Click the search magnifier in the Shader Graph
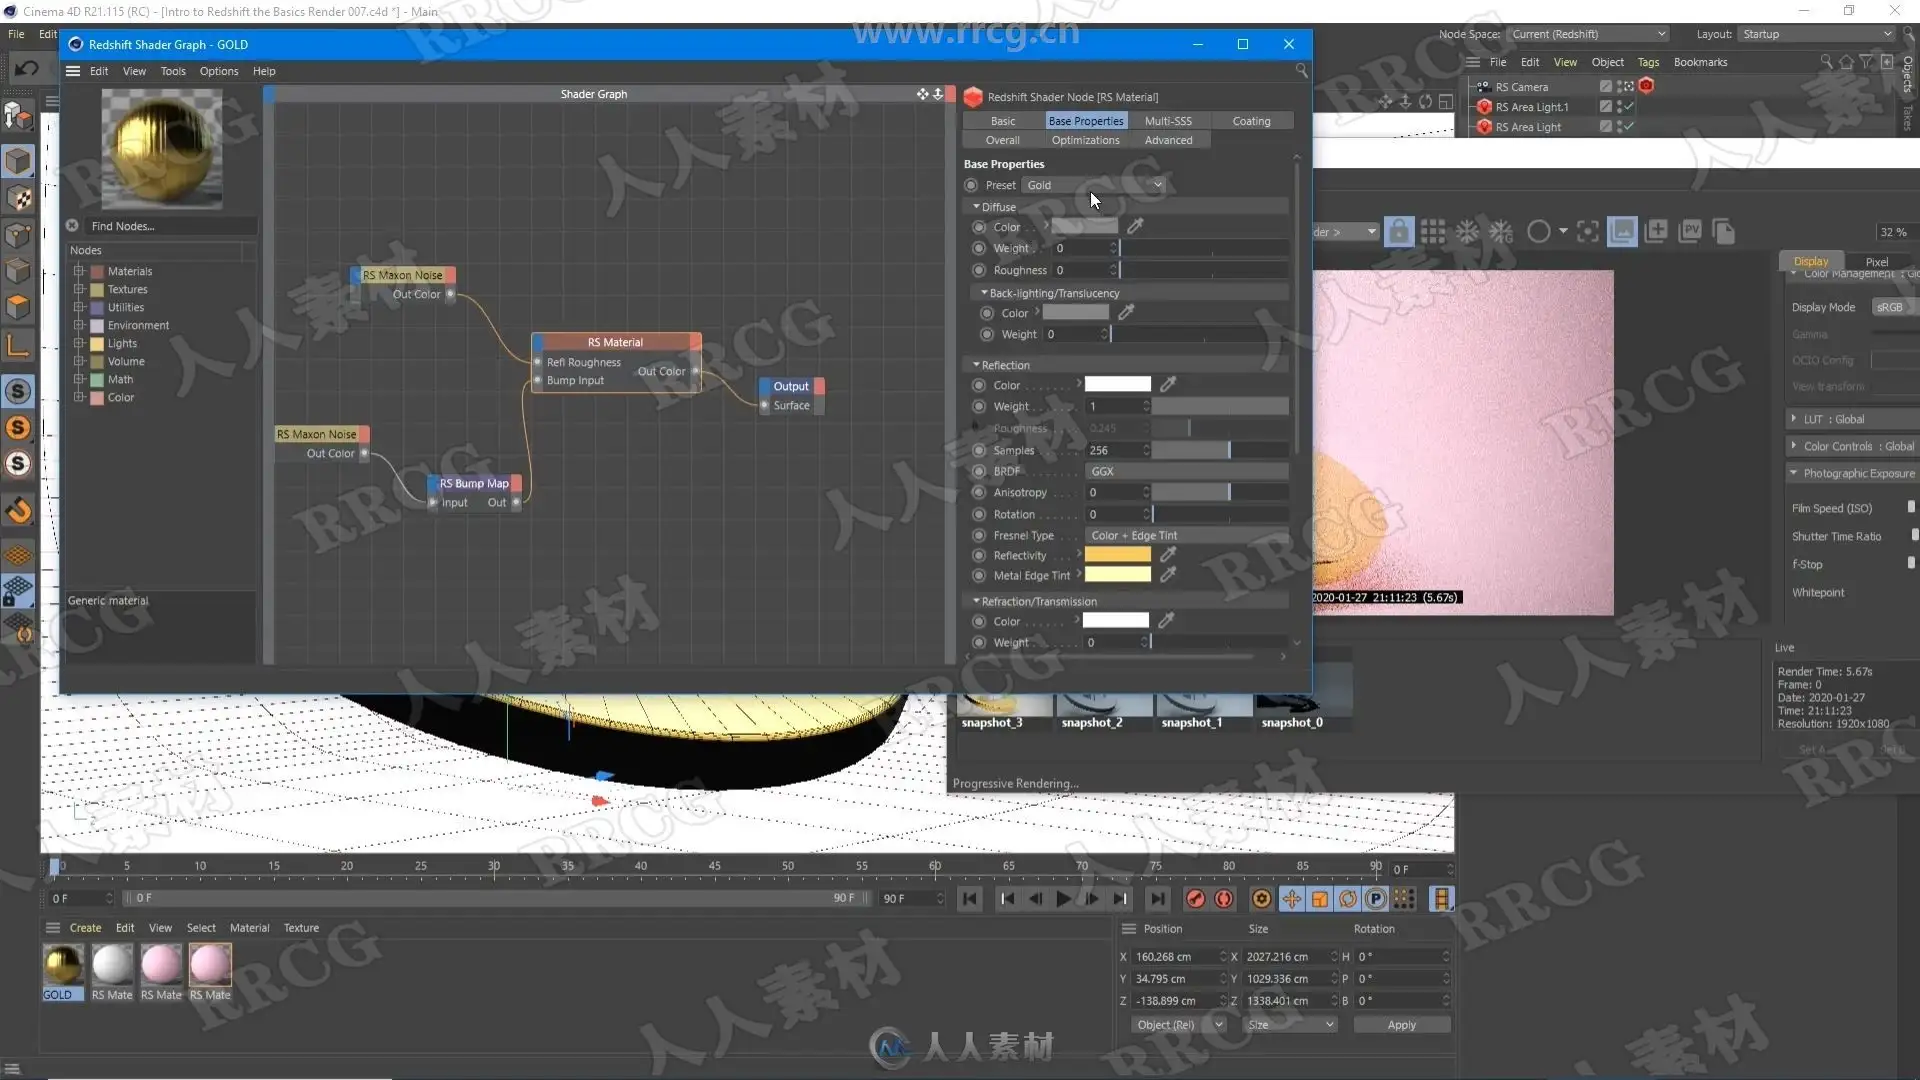The height and width of the screenshot is (1080, 1920). tap(1301, 70)
